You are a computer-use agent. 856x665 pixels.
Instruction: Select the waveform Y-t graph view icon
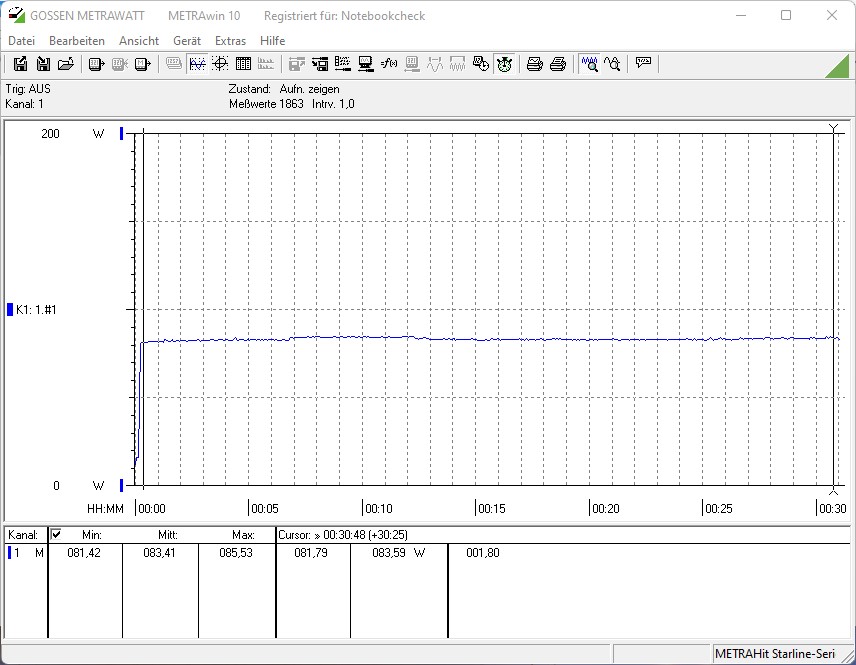[x=197, y=64]
